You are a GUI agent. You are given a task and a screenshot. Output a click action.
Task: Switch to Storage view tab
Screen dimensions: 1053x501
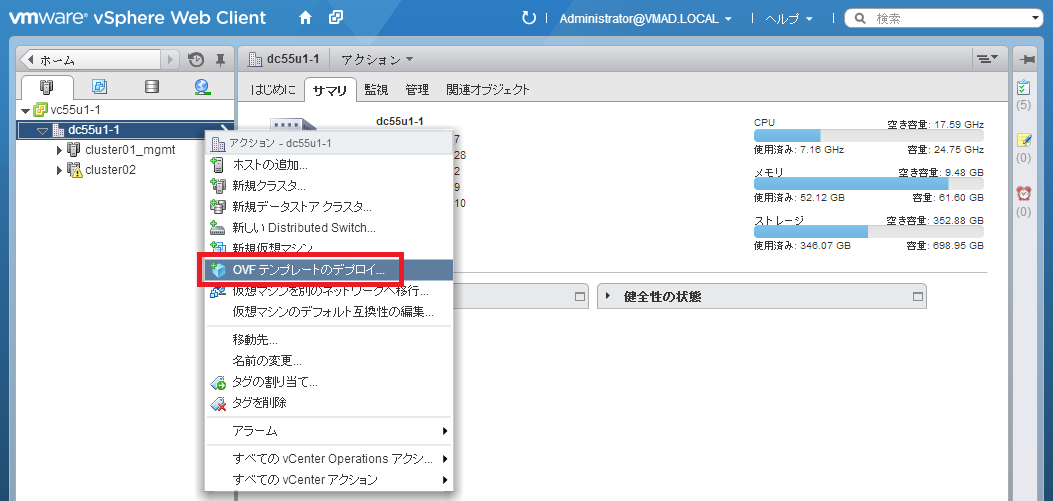click(x=152, y=87)
